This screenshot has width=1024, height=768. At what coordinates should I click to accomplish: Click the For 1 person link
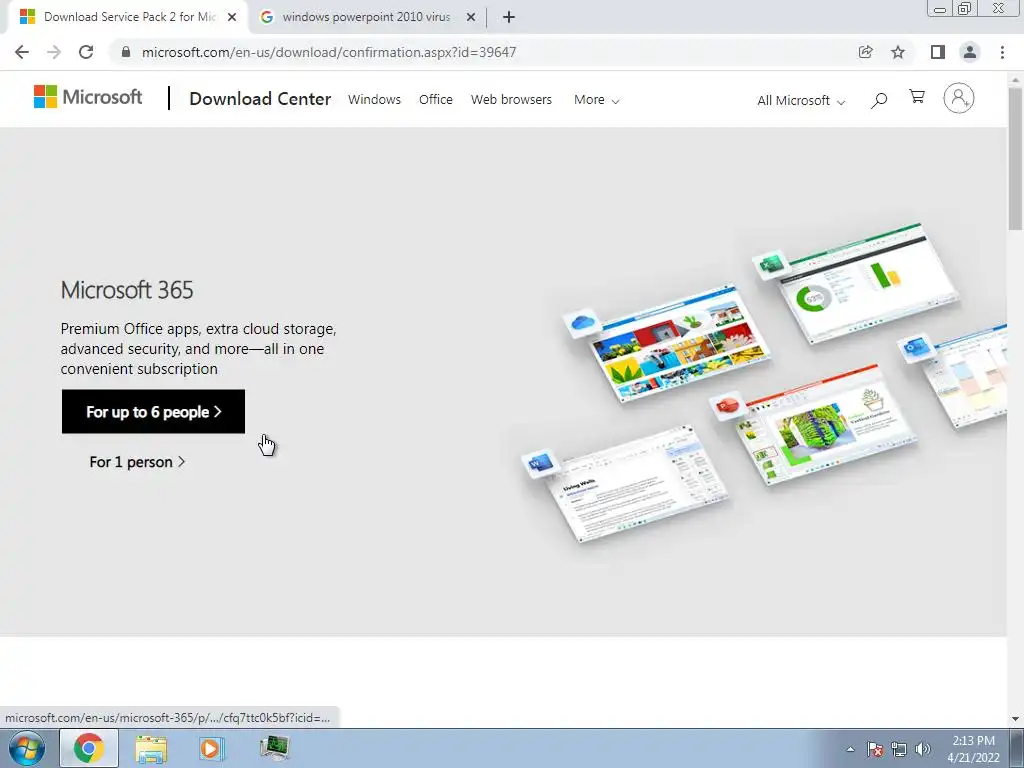(137, 462)
